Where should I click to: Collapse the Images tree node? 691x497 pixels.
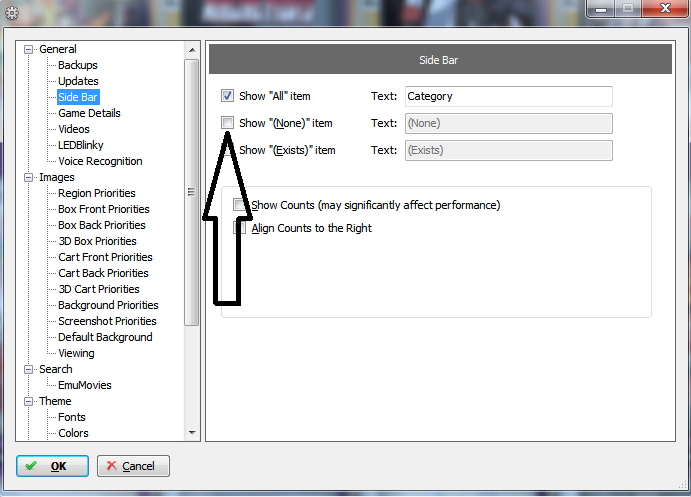click(x=28, y=177)
